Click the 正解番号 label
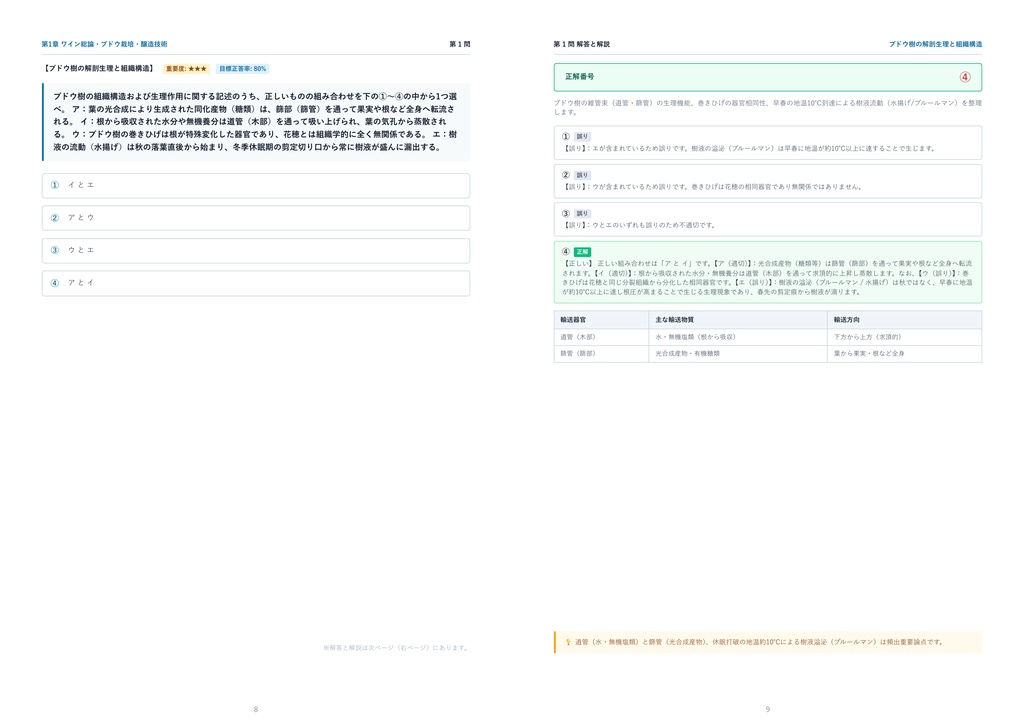 tap(580, 77)
